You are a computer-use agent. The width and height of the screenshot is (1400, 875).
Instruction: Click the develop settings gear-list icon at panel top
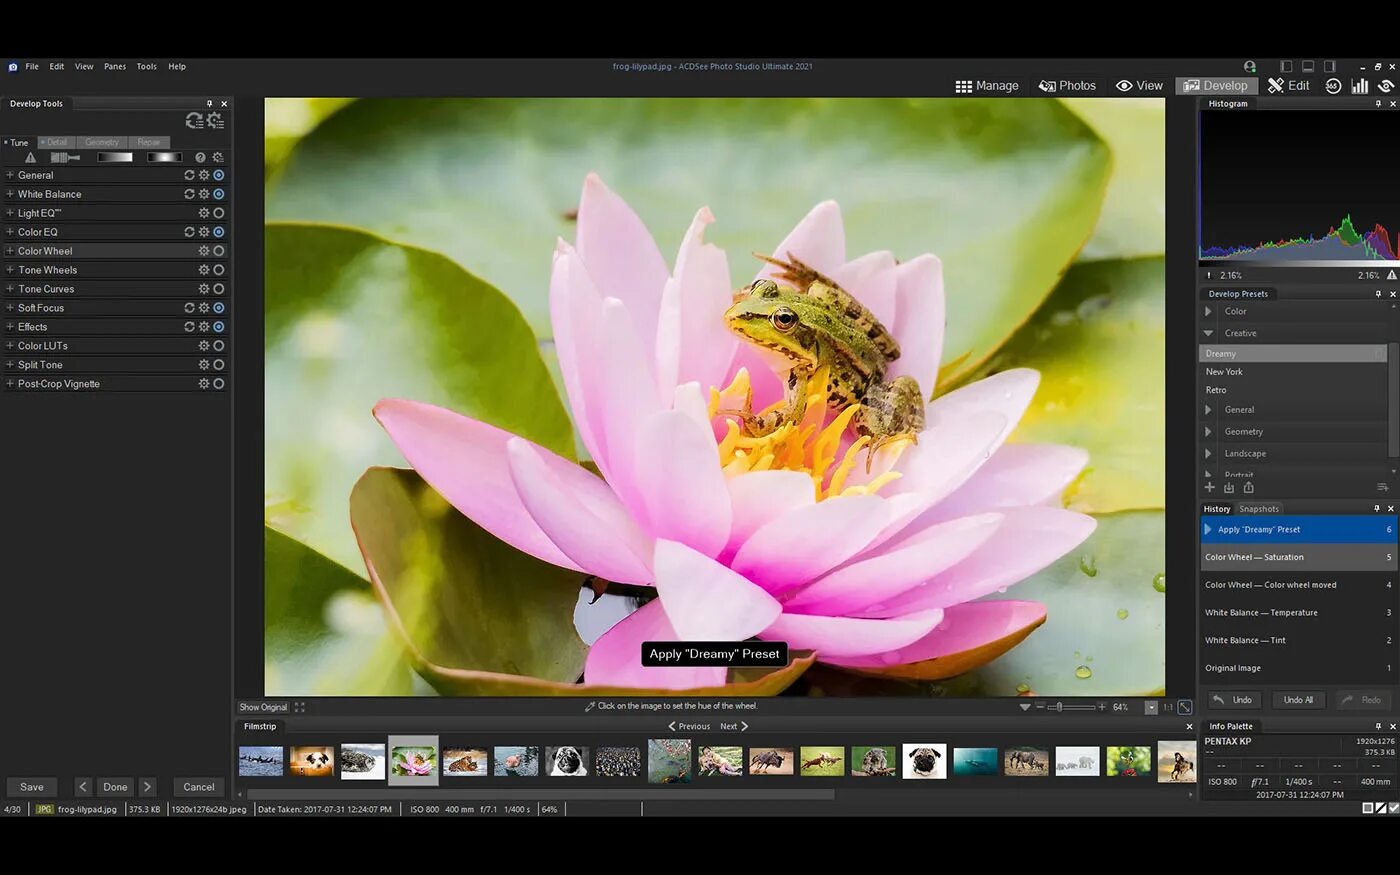click(216, 120)
